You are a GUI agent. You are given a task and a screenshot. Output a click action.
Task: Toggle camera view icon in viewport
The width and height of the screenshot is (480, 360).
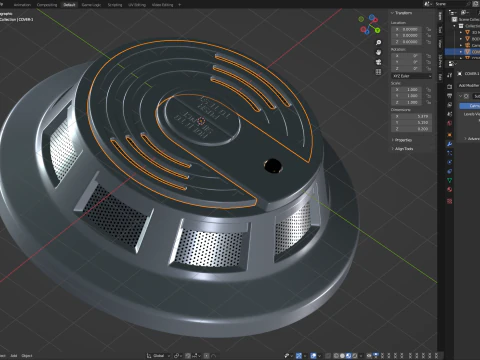378,62
